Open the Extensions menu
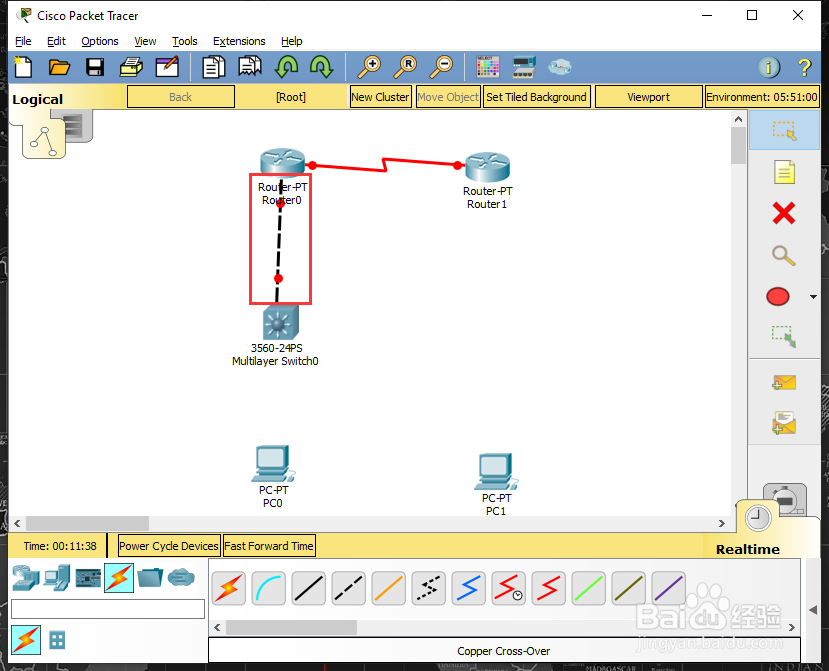 pyautogui.click(x=239, y=41)
